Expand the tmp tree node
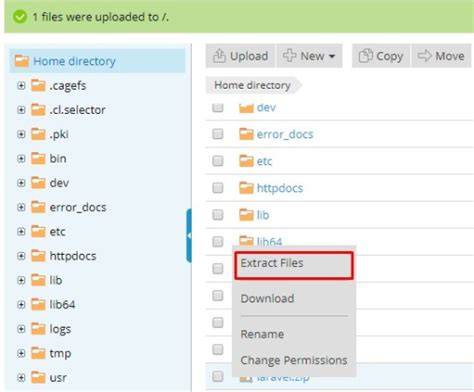The height and width of the screenshot is (392, 474). [x=21, y=353]
